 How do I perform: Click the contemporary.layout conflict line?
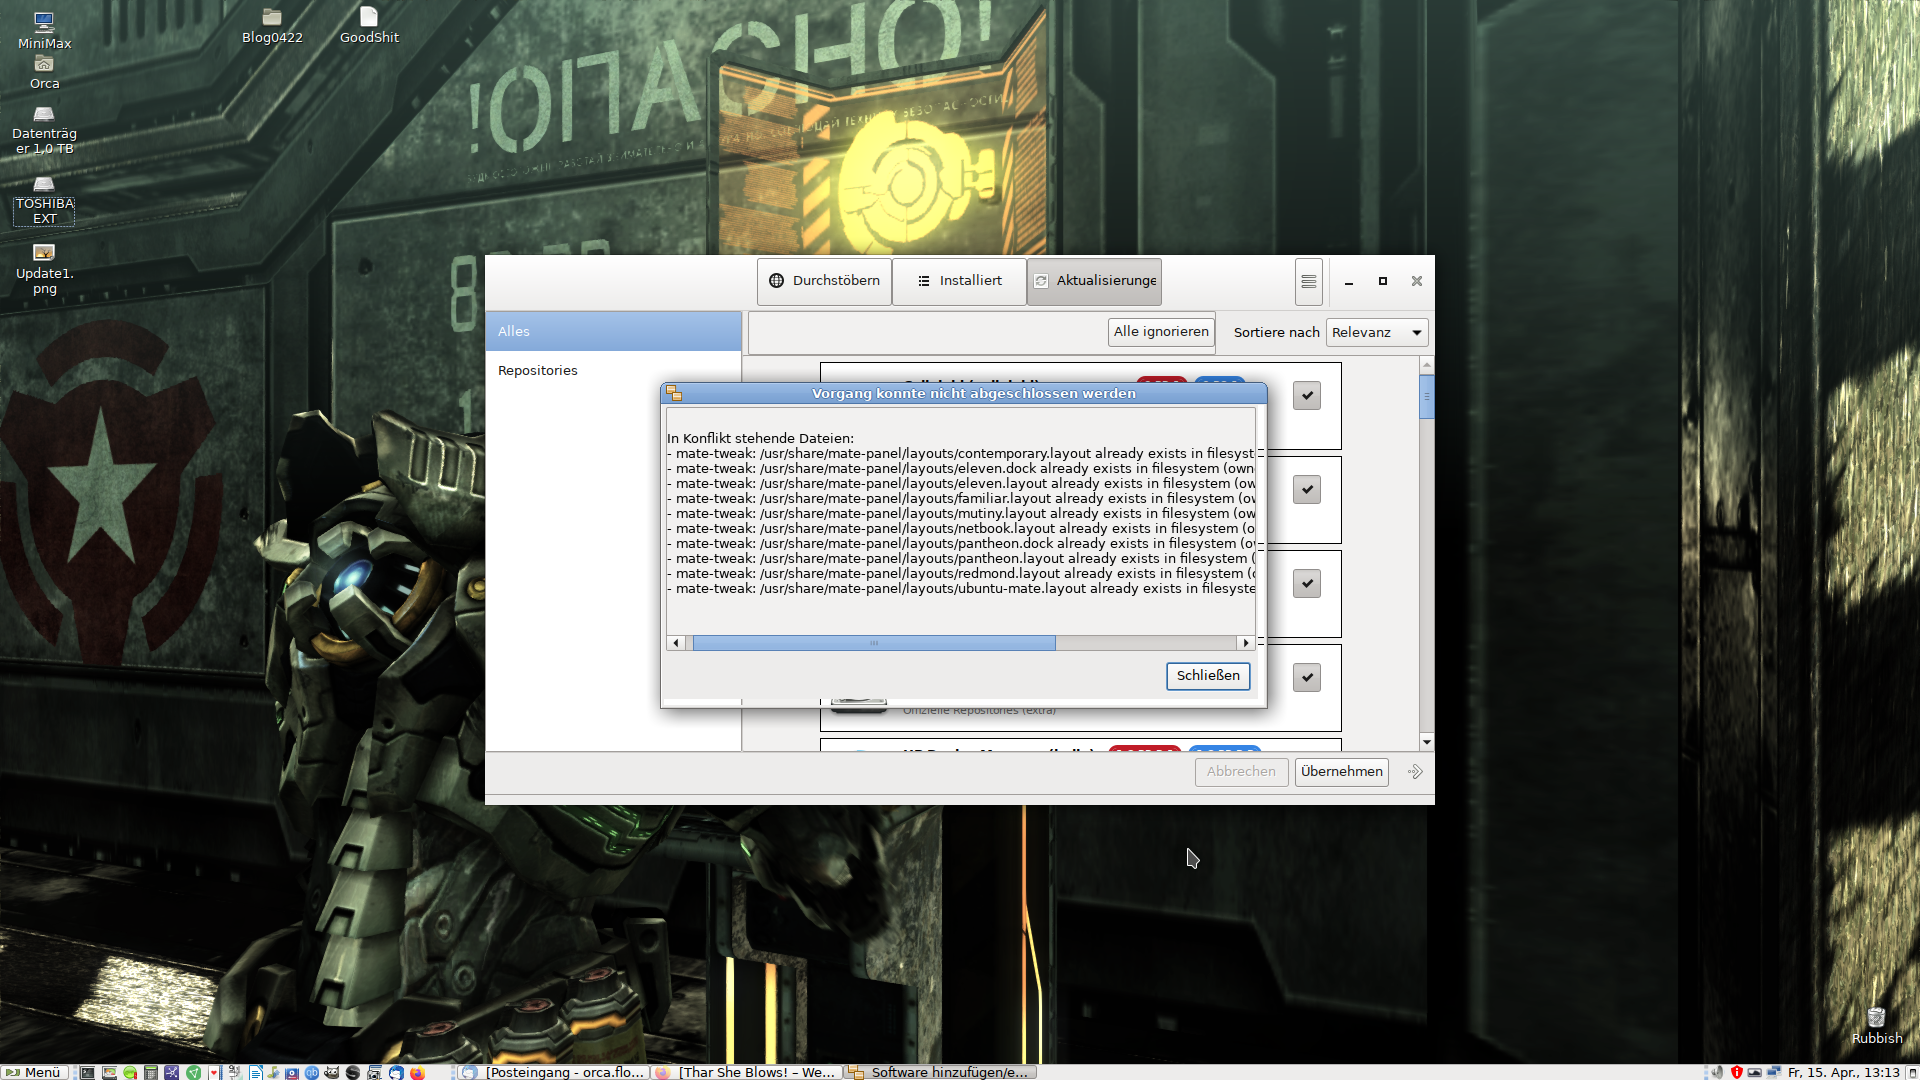961,454
